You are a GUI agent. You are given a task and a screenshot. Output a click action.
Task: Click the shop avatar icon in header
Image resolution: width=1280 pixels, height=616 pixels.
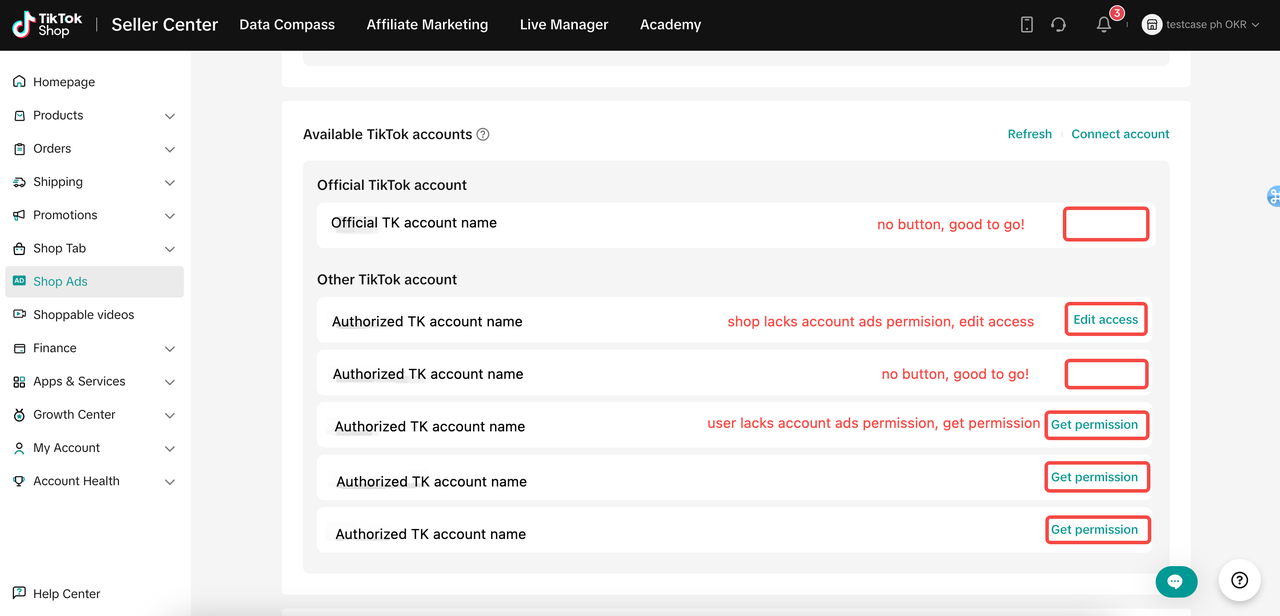(x=1151, y=24)
